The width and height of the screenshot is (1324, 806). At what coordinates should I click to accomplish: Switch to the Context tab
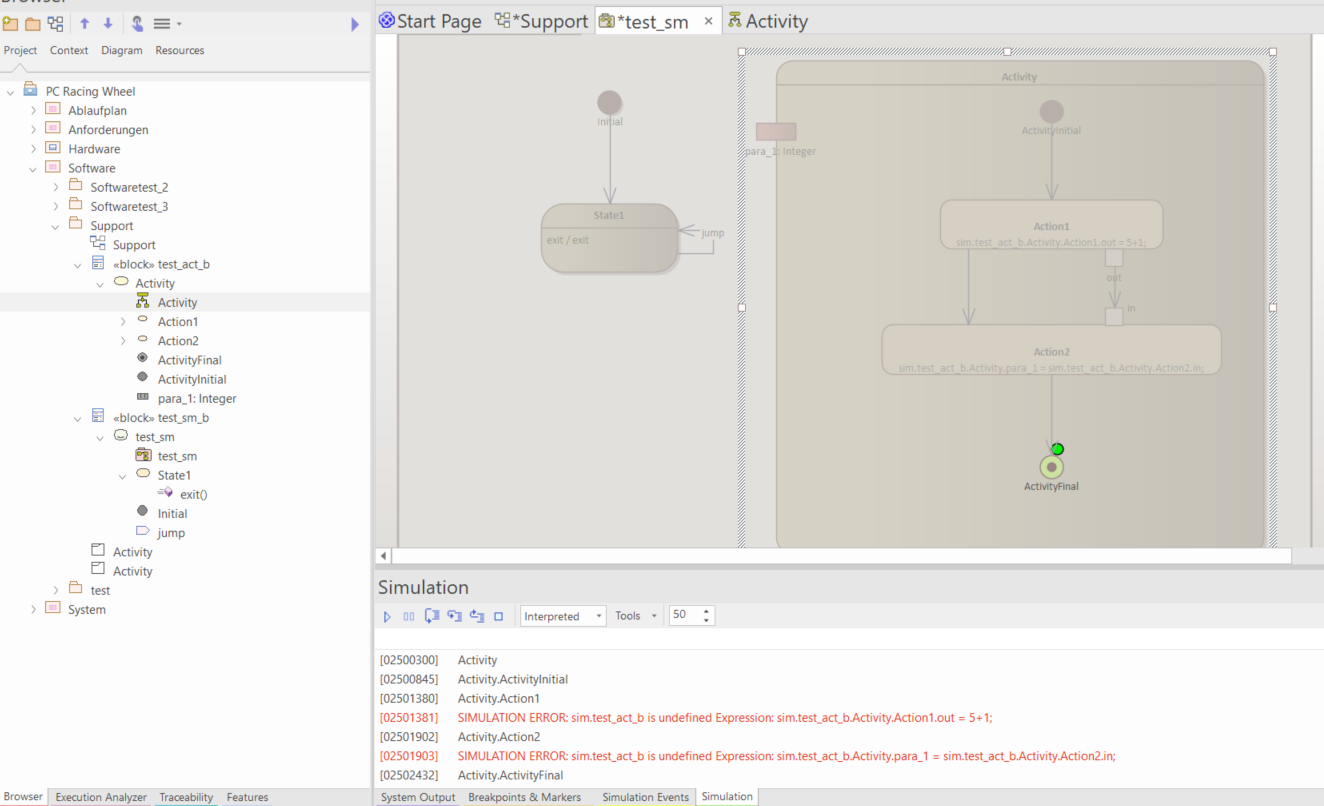click(x=69, y=50)
